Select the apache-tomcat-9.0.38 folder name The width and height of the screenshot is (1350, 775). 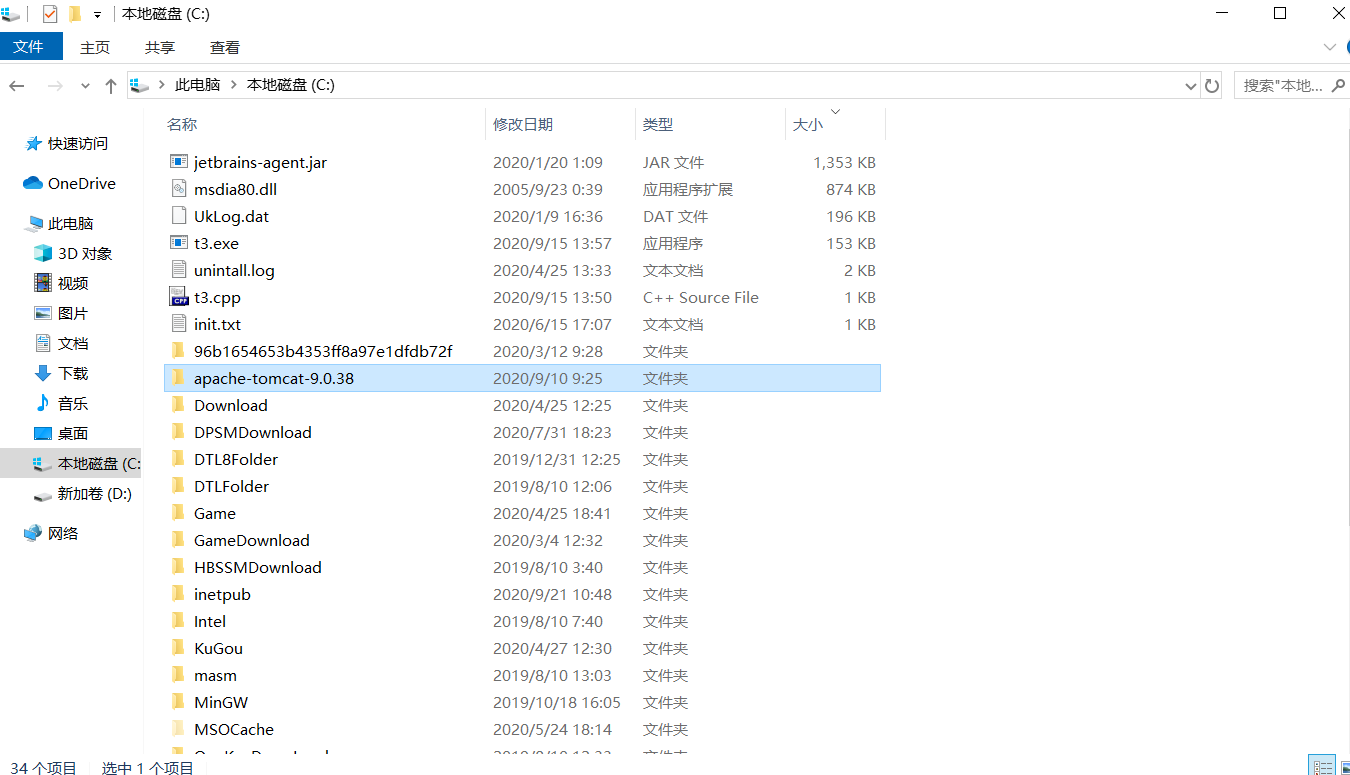[x=274, y=378]
